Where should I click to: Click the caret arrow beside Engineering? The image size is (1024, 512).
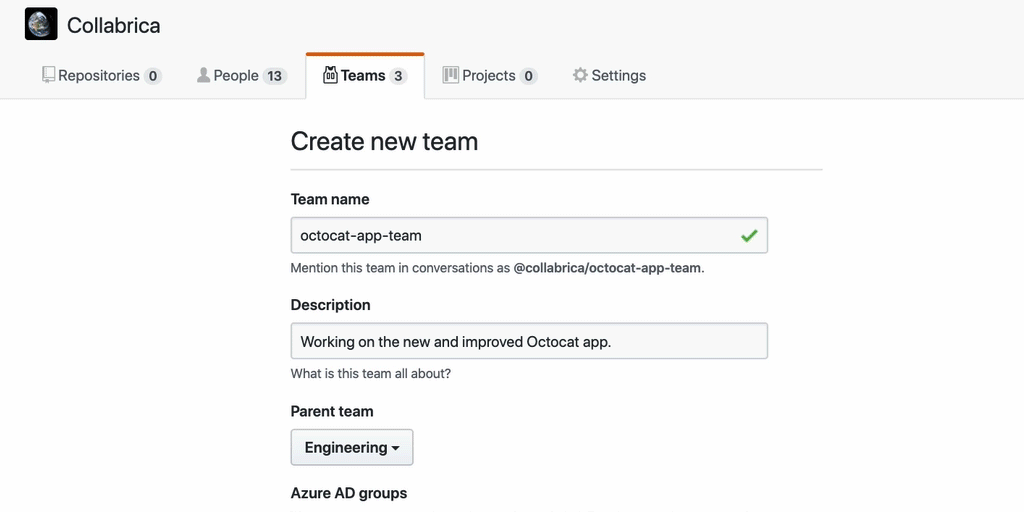(396, 449)
